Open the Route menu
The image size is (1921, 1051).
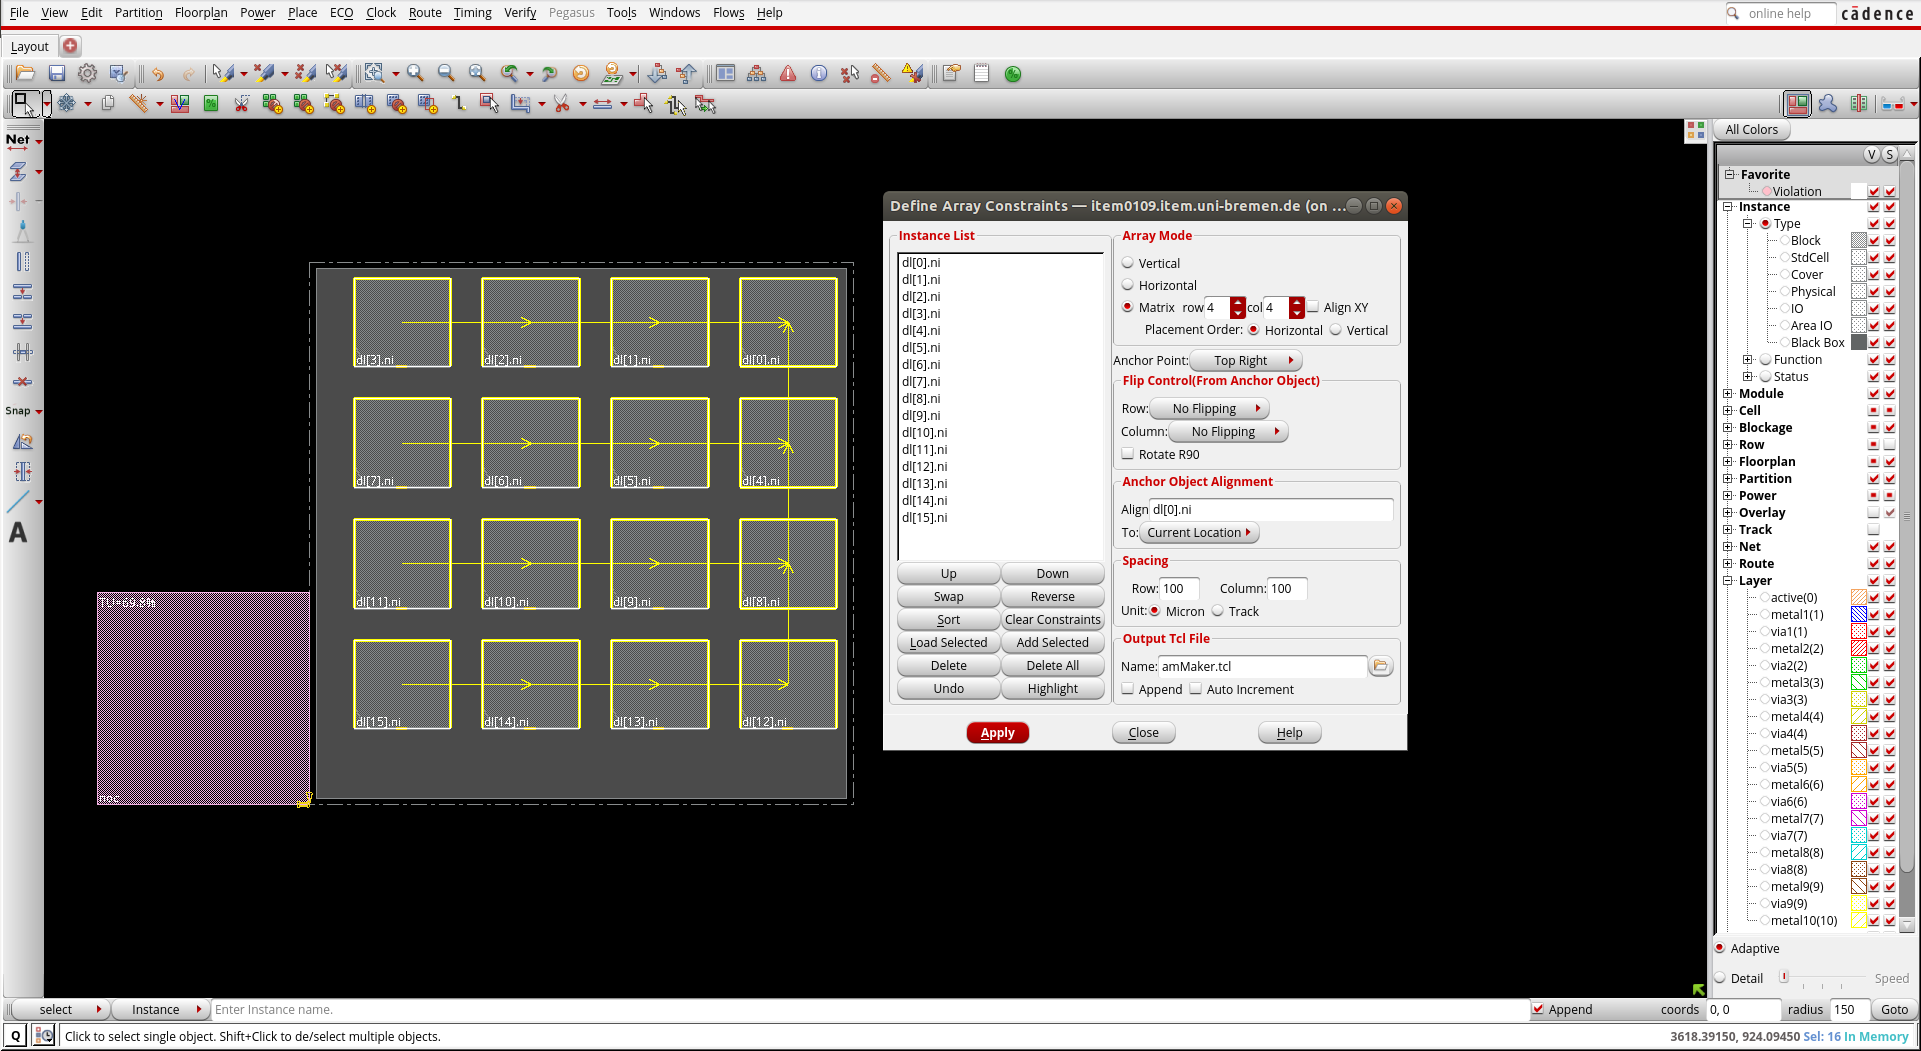[425, 13]
